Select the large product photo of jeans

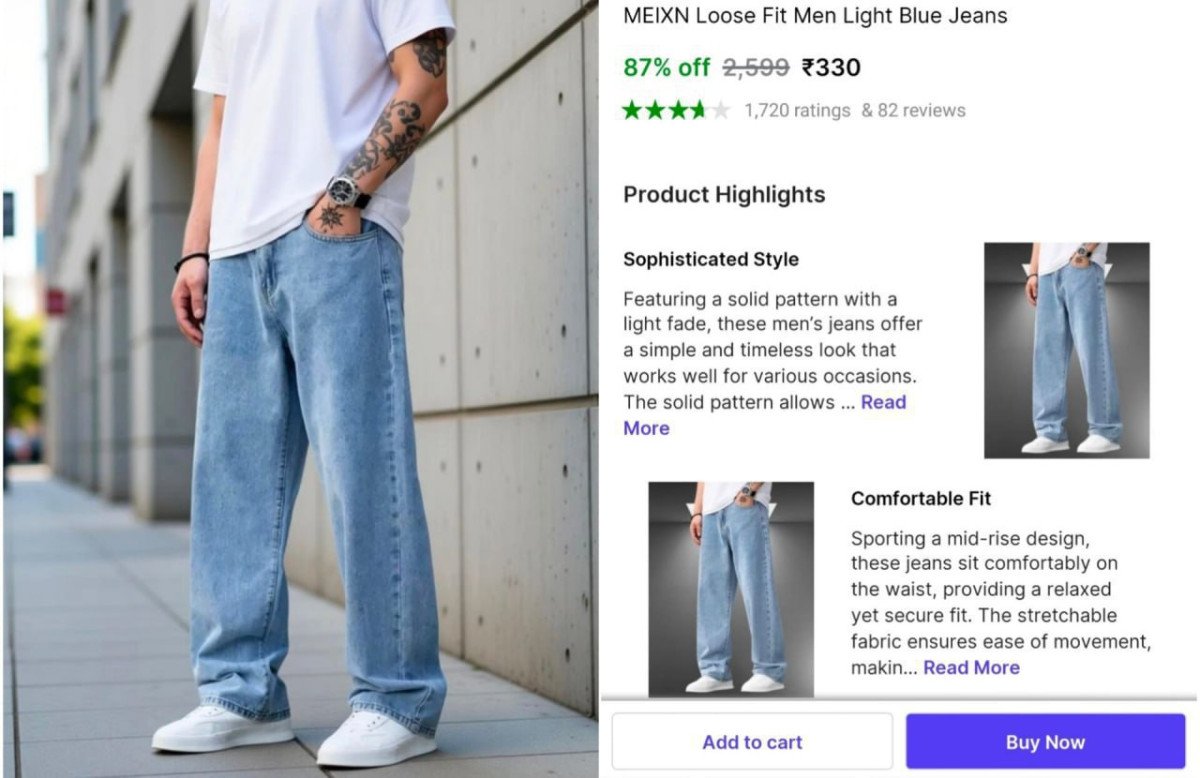click(300, 389)
